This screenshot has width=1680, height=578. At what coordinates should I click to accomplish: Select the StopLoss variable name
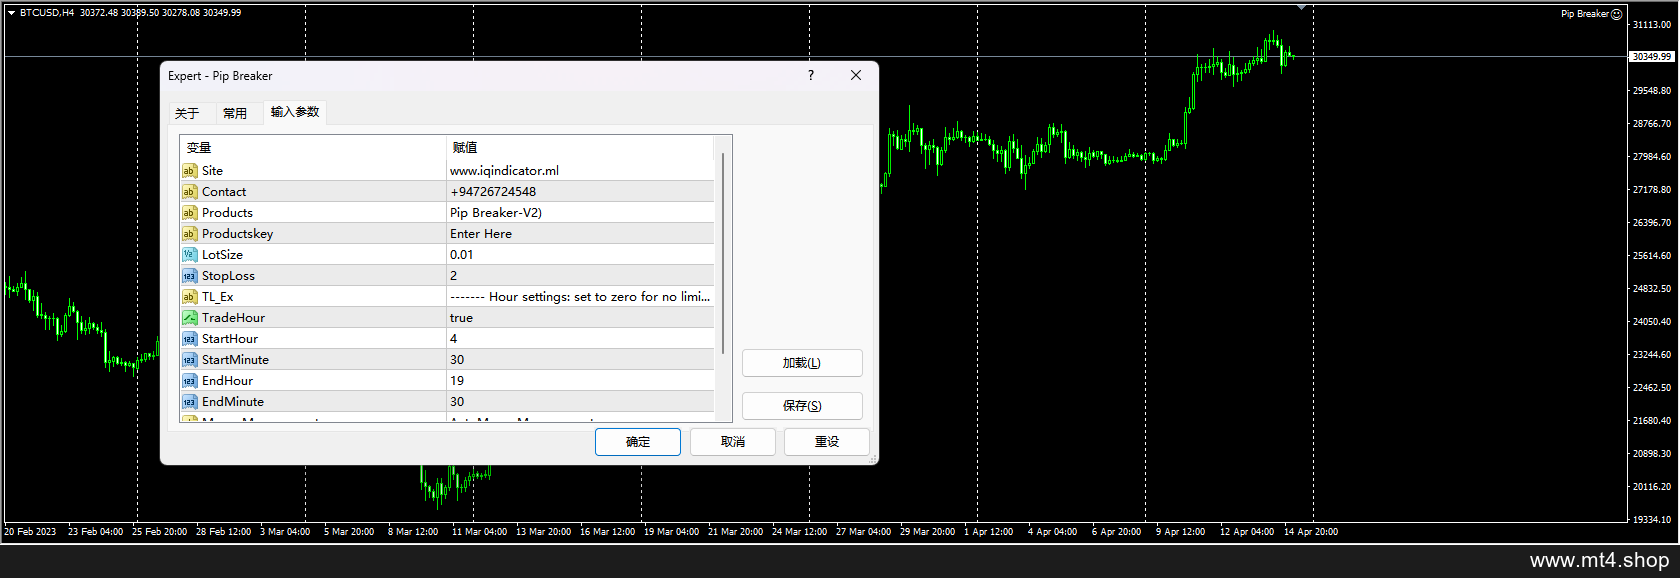228,276
